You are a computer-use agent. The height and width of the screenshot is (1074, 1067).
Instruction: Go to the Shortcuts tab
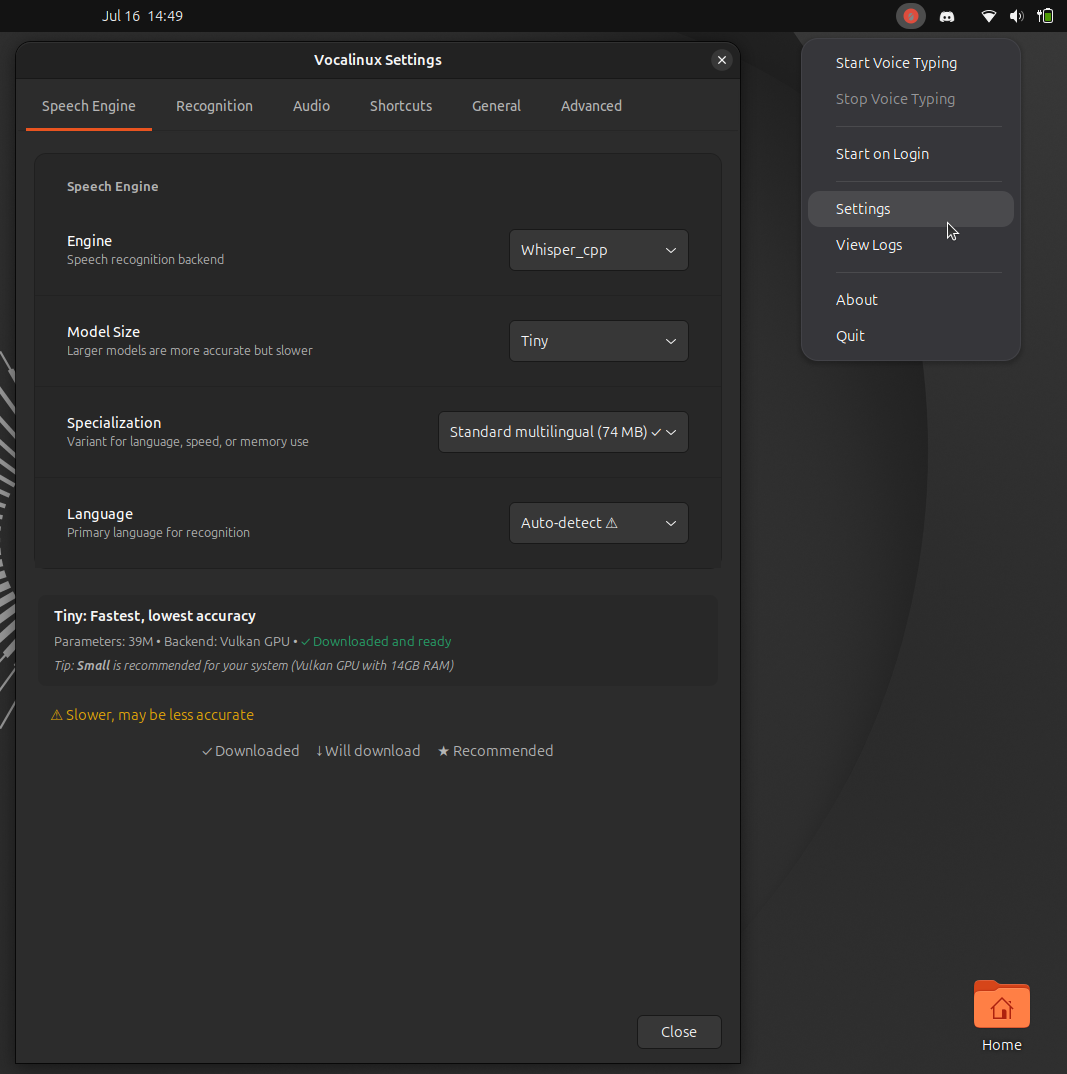coord(401,106)
